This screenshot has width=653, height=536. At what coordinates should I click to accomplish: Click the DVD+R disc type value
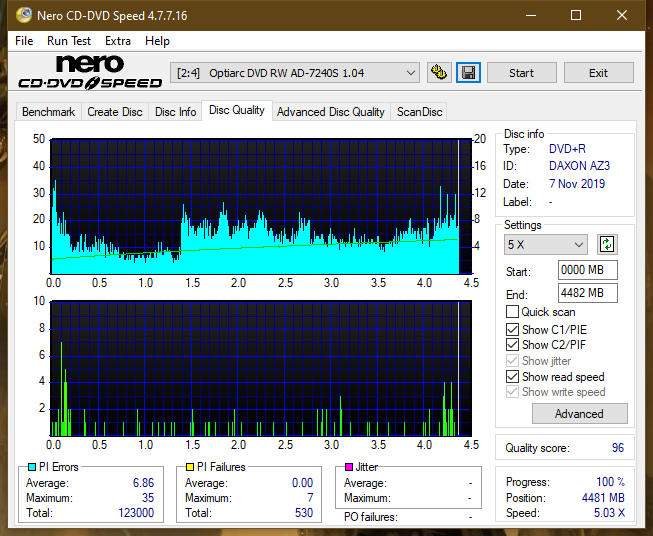(567, 149)
